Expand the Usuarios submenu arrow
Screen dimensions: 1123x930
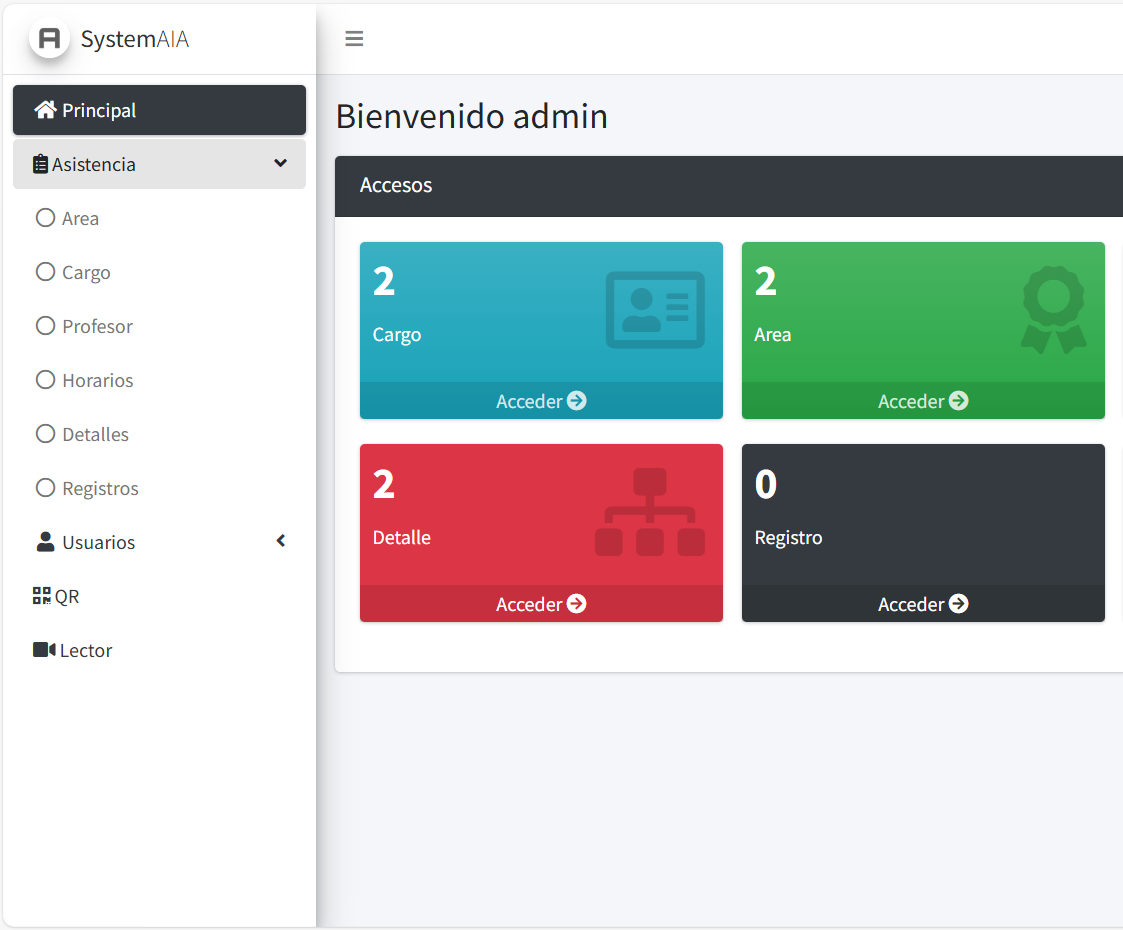(x=281, y=541)
